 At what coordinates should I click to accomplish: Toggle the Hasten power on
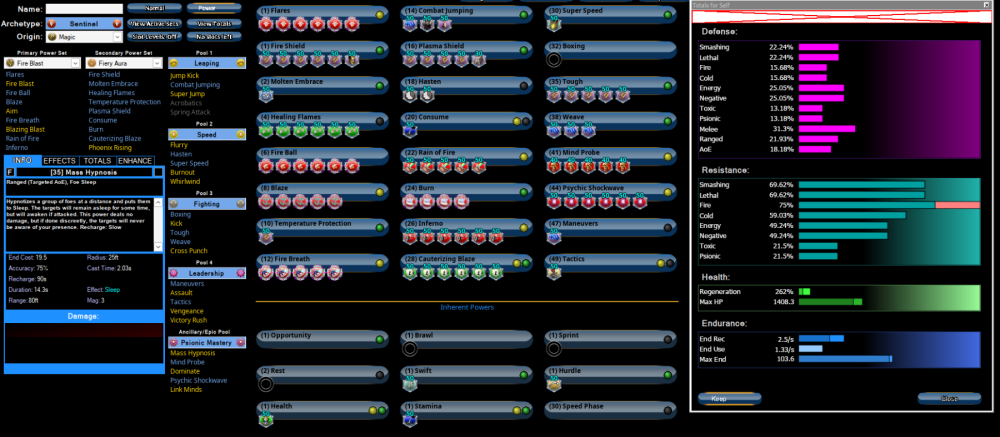(x=526, y=83)
